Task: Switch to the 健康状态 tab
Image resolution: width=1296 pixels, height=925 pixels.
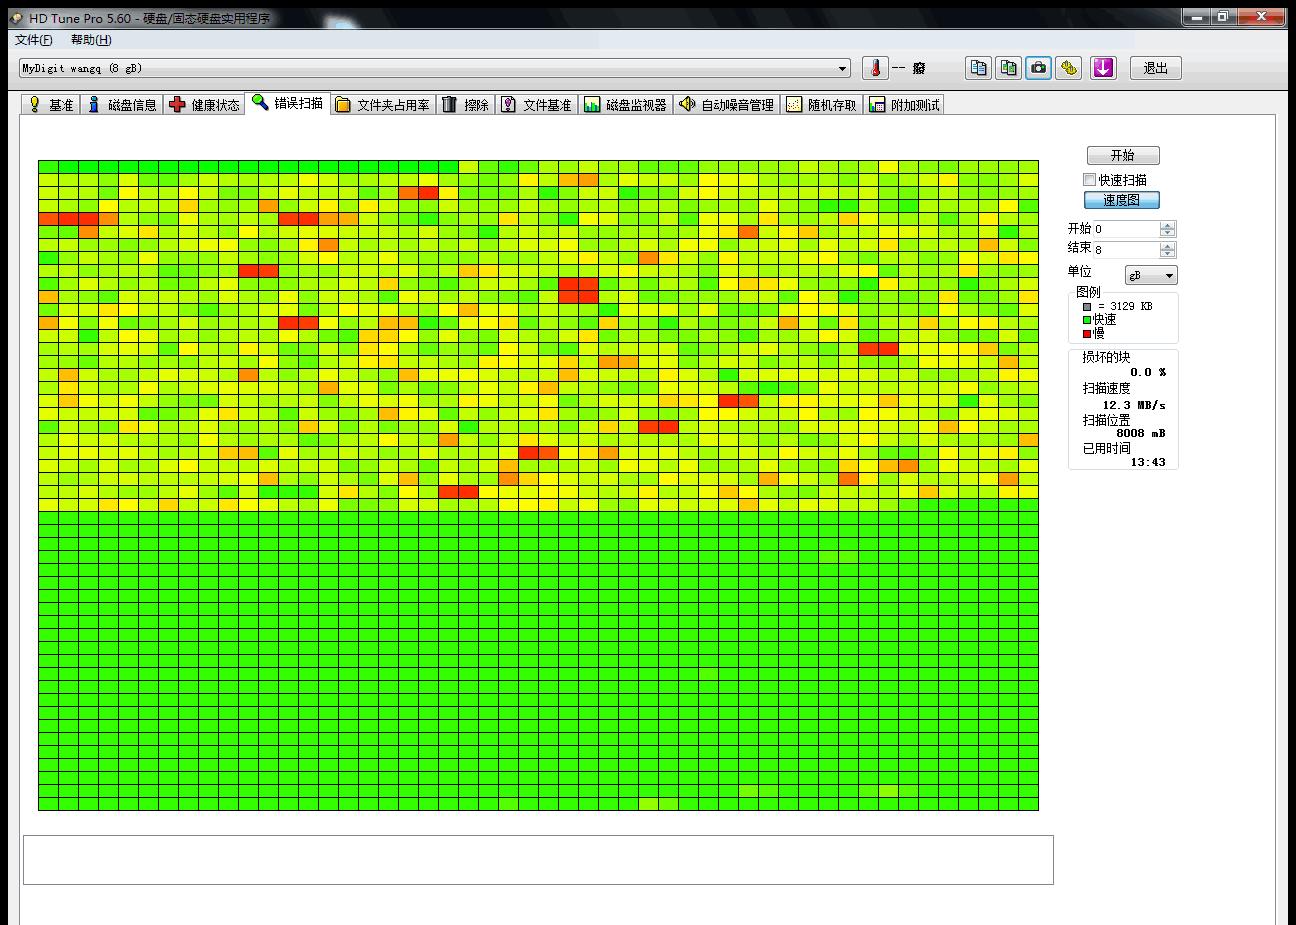Action: pos(204,104)
